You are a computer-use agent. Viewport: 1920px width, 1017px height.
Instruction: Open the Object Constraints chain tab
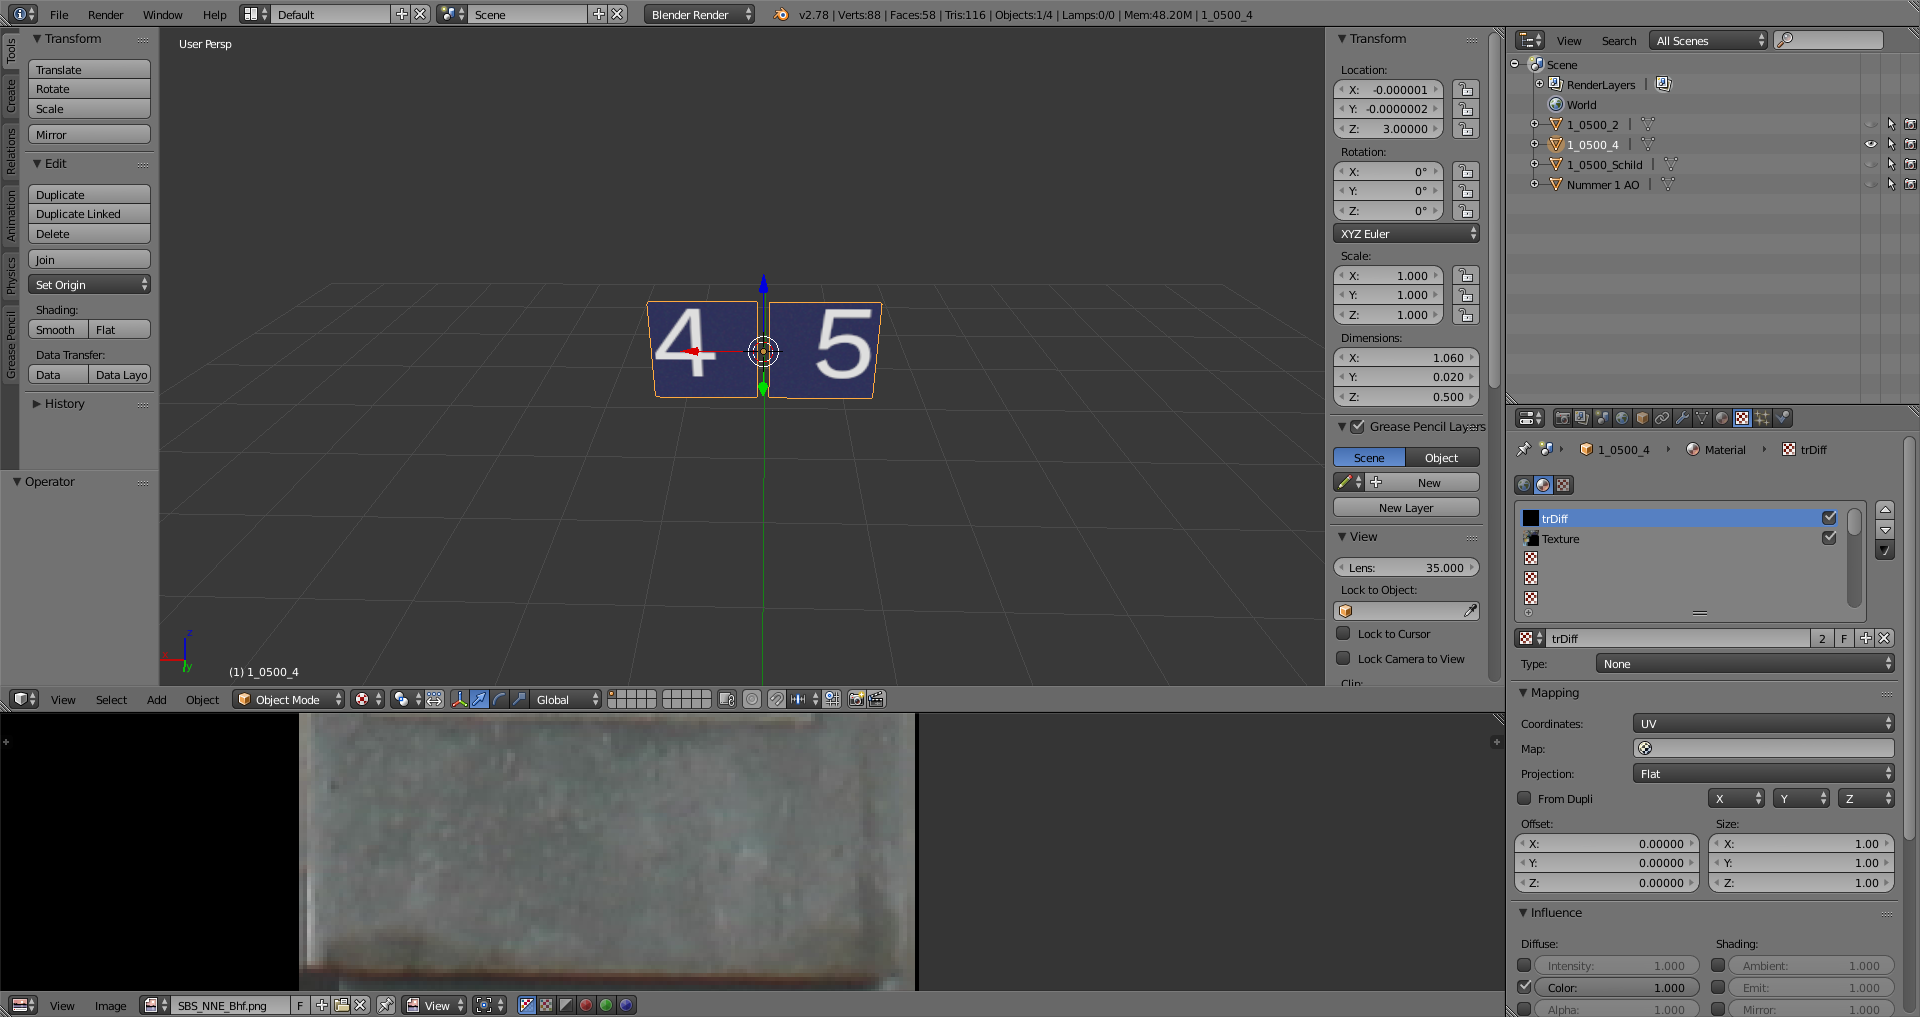[1662, 418]
